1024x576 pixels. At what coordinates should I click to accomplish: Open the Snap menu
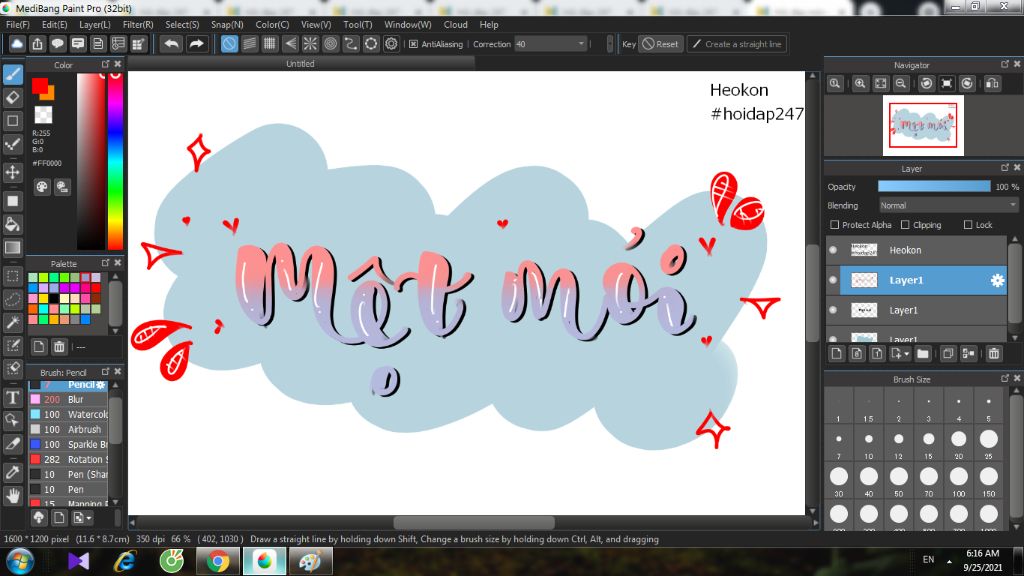pos(227,24)
